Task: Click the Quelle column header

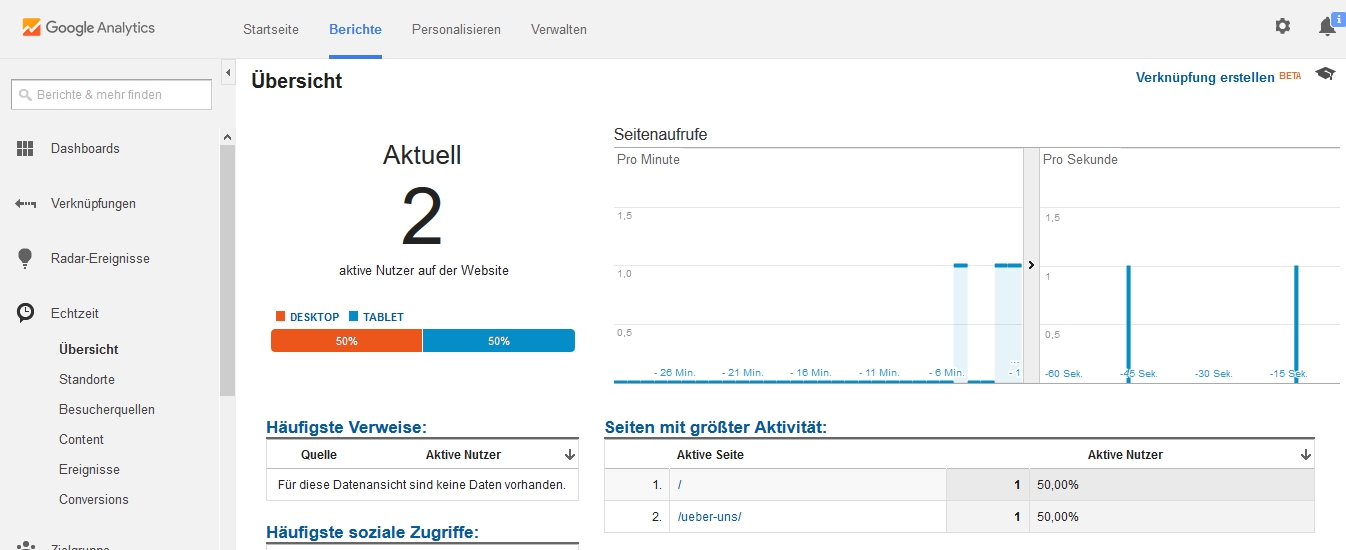Action: [319, 455]
